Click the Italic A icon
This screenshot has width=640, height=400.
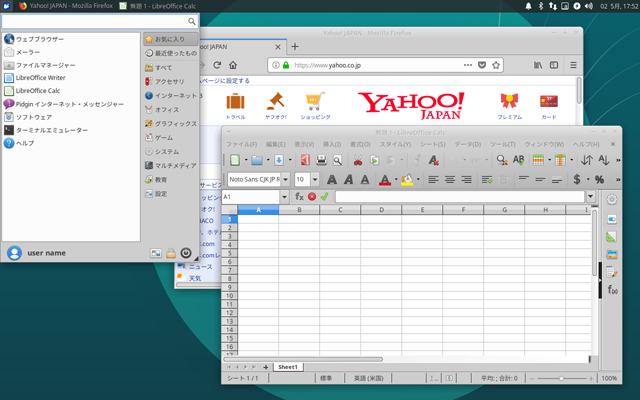(348, 179)
